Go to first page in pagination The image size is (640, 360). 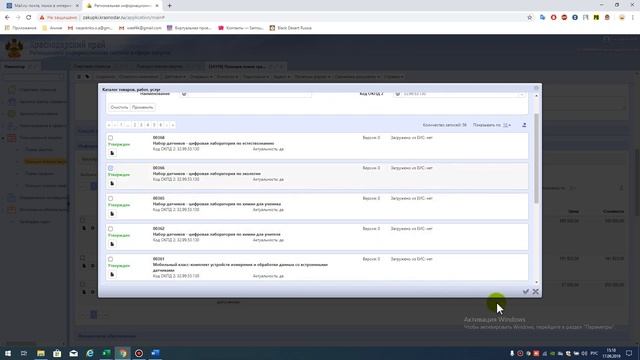coord(109,125)
